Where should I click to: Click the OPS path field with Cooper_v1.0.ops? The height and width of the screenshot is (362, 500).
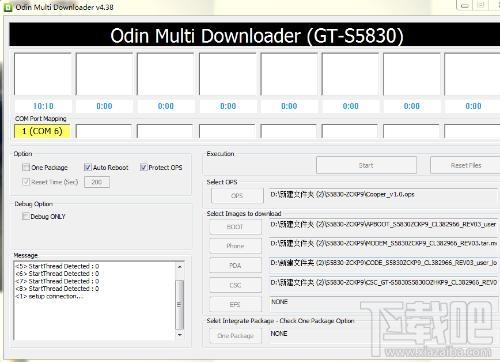click(383, 195)
